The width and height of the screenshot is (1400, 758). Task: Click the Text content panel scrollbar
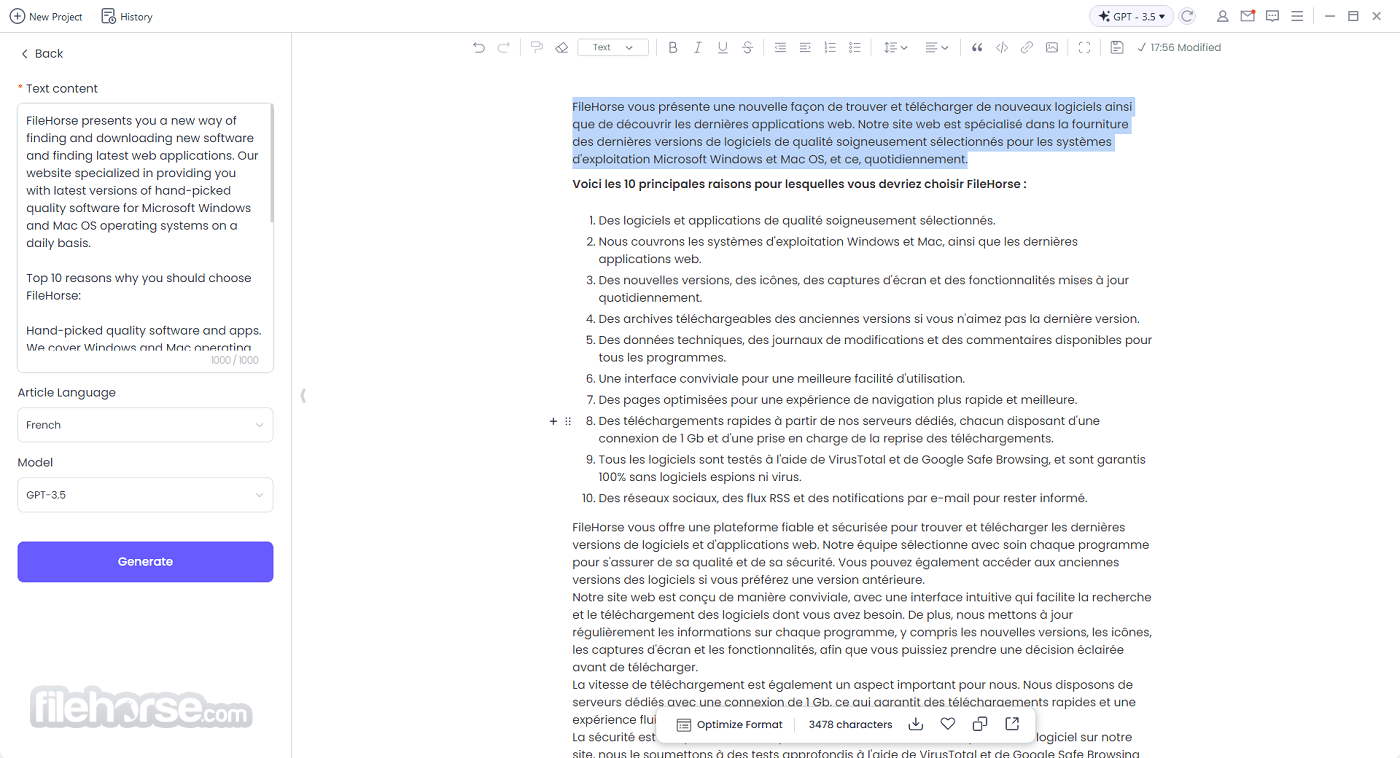click(271, 164)
